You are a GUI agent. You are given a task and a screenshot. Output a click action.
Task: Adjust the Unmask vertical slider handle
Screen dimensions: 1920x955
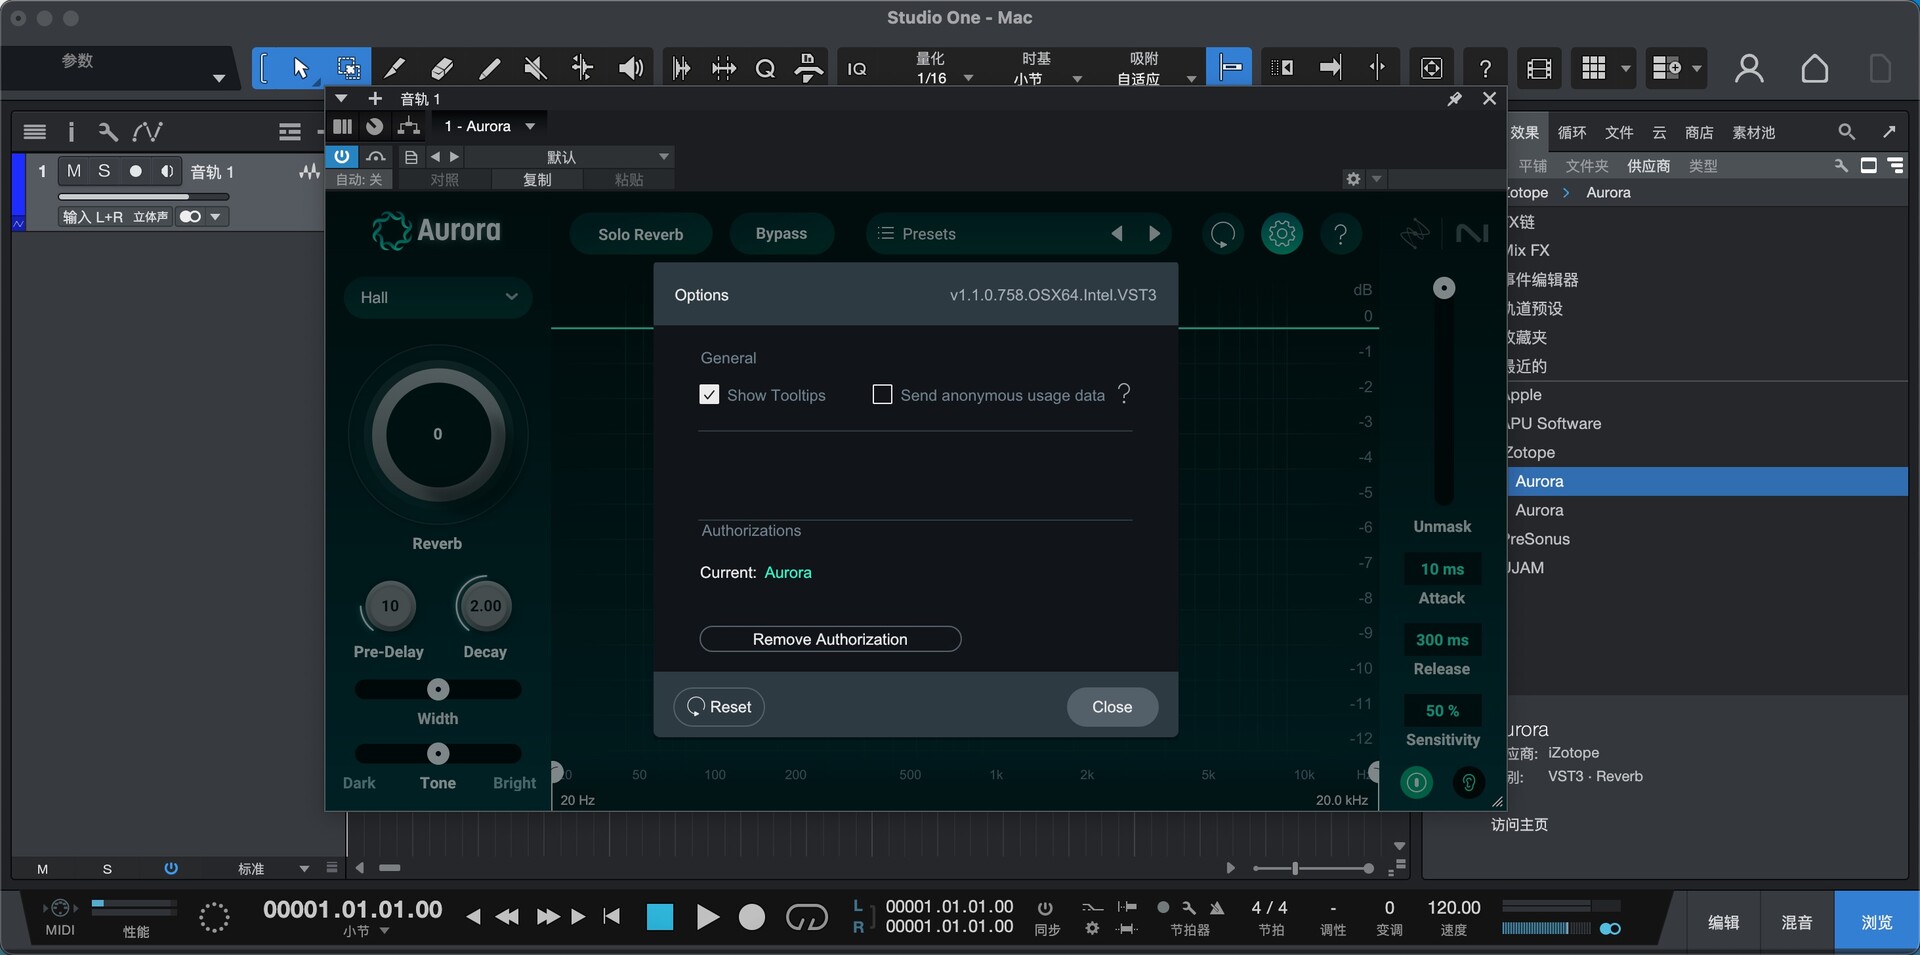[x=1443, y=288]
